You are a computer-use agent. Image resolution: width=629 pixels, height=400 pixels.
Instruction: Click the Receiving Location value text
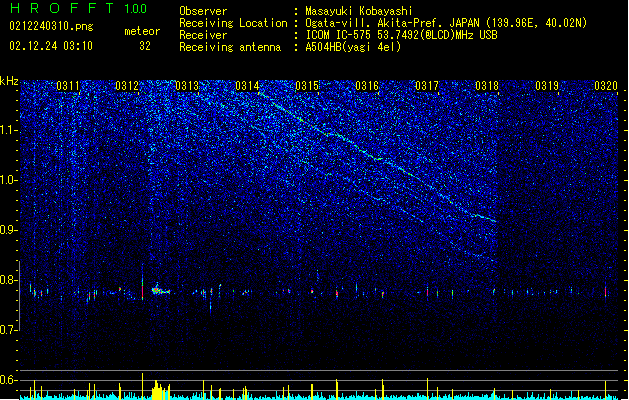(446, 23)
